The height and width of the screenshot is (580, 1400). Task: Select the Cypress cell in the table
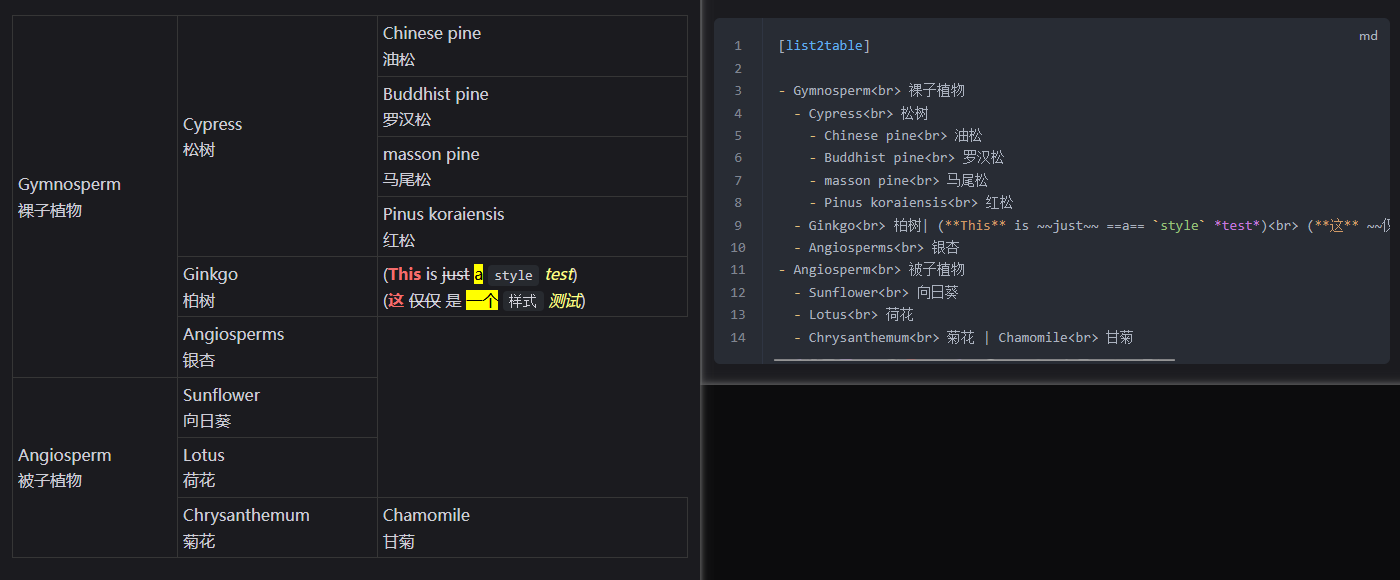tap(277, 136)
